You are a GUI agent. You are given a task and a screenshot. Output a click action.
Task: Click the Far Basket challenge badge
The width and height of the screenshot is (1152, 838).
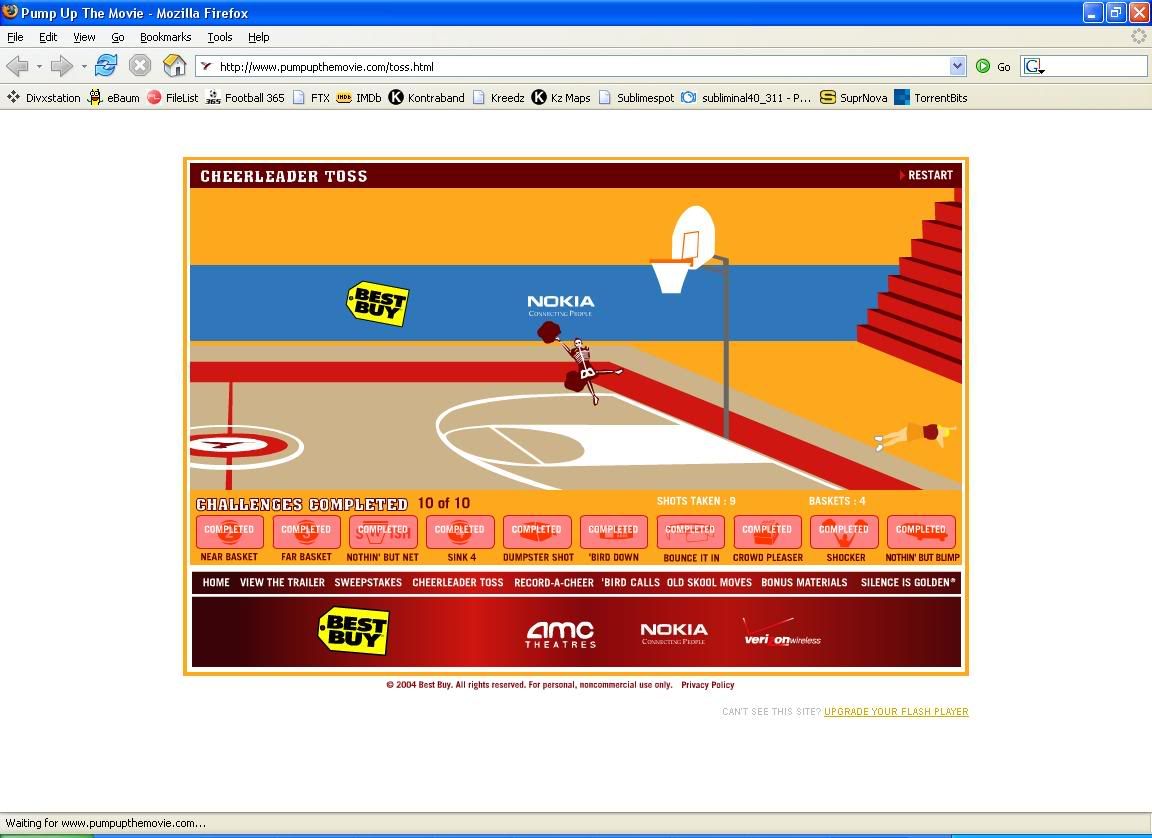point(306,532)
